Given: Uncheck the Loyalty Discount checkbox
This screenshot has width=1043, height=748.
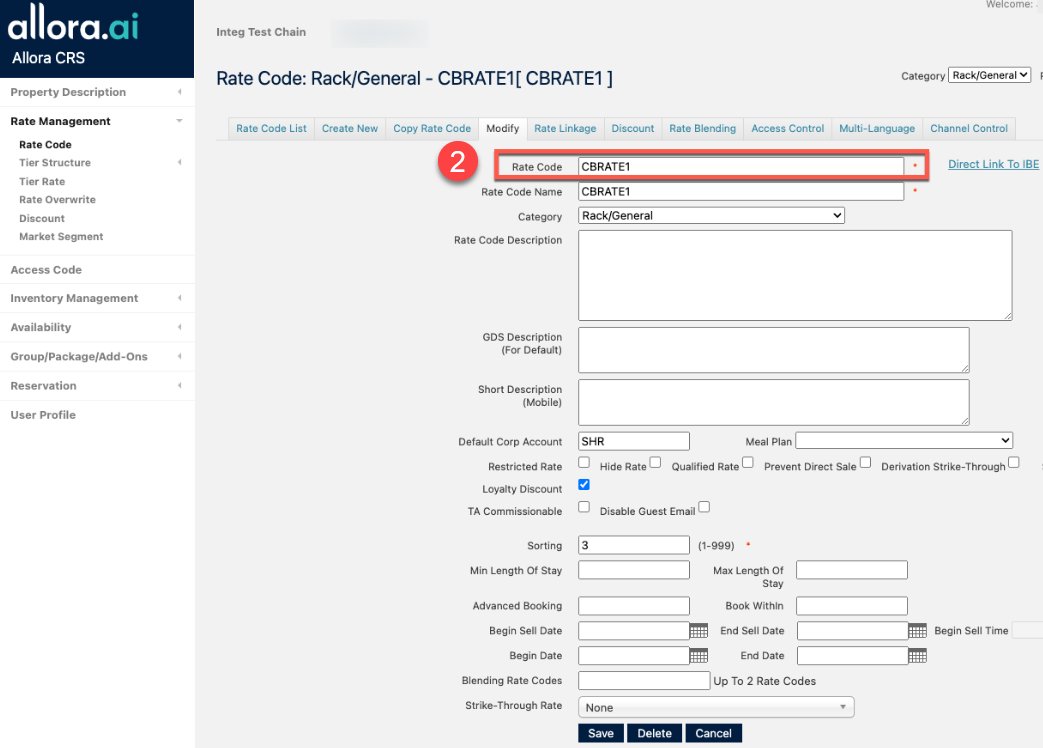Looking at the screenshot, I should 584,485.
